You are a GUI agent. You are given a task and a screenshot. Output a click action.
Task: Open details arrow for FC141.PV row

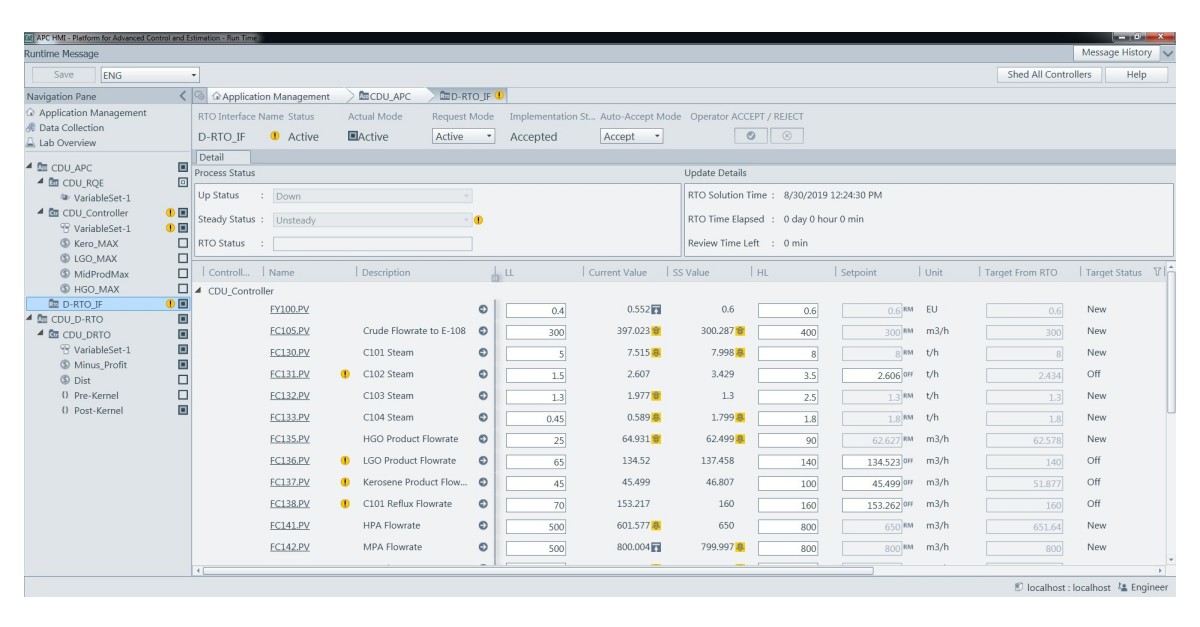484,526
